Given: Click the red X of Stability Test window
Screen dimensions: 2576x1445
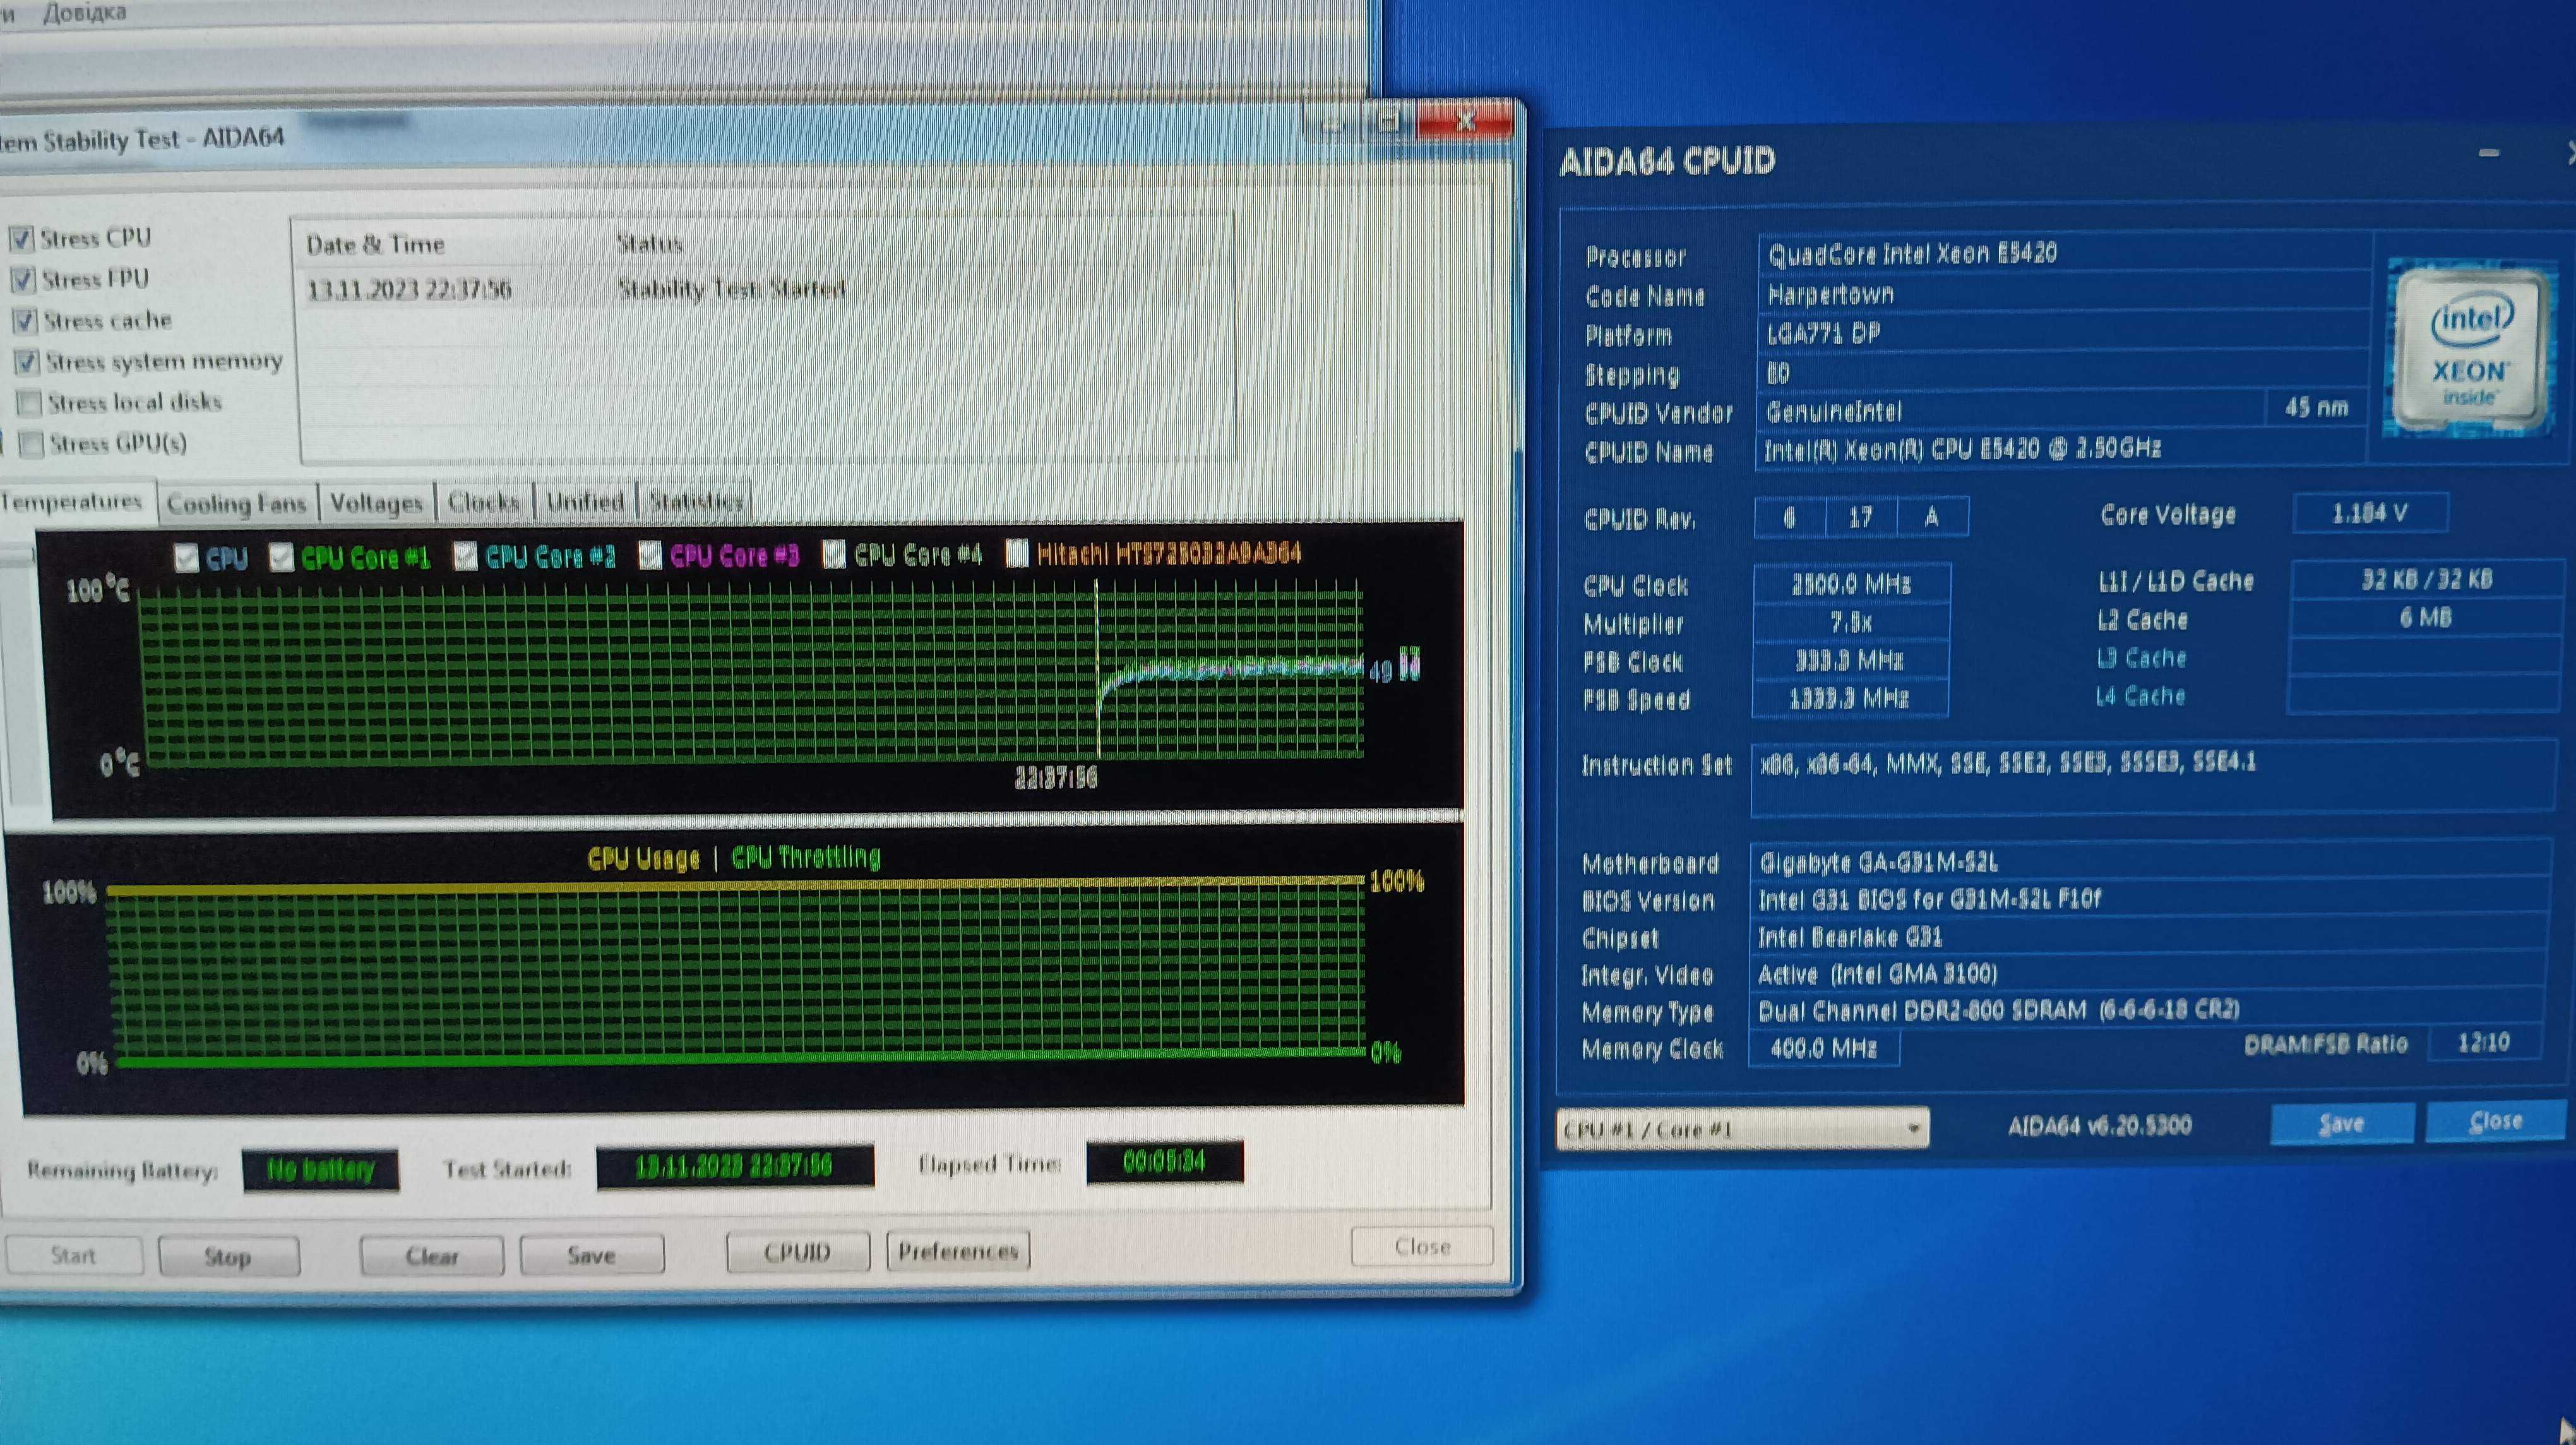Looking at the screenshot, I should point(1465,122).
